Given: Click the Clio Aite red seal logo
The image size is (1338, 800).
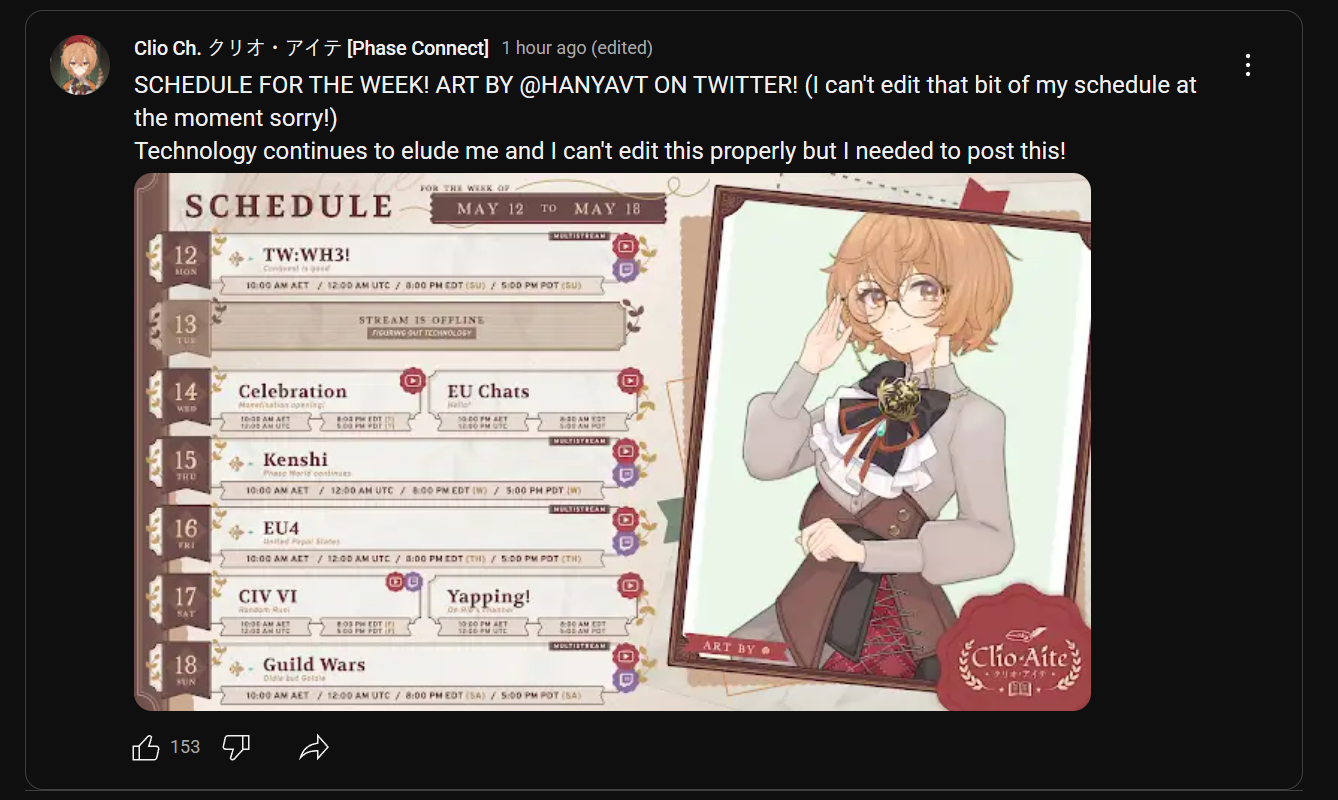Looking at the screenshot, I should pyautogui.click(x=1020, y=653).
